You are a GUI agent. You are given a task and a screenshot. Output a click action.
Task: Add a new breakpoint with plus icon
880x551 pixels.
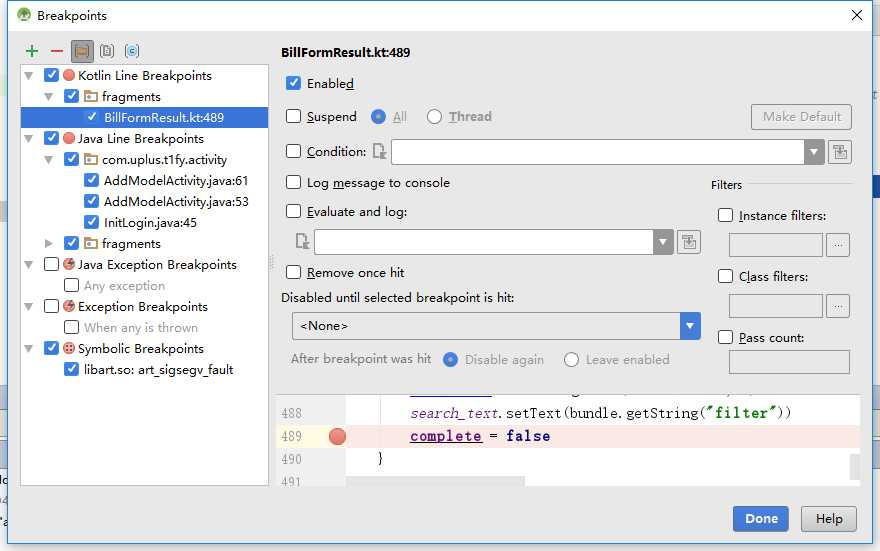pyautogui.click(x=32, y=52)
